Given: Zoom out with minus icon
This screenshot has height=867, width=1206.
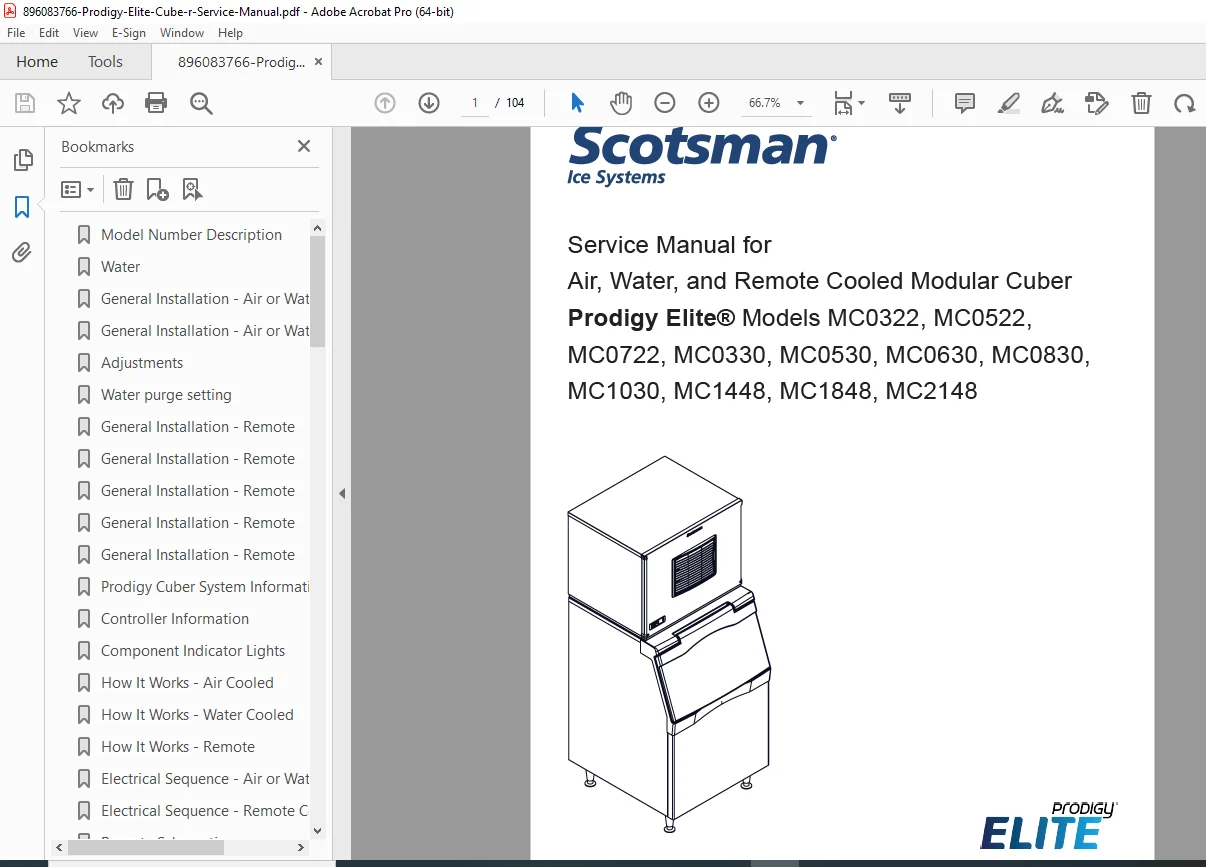Looking at the screenshot, I should (x=665, y=103).
